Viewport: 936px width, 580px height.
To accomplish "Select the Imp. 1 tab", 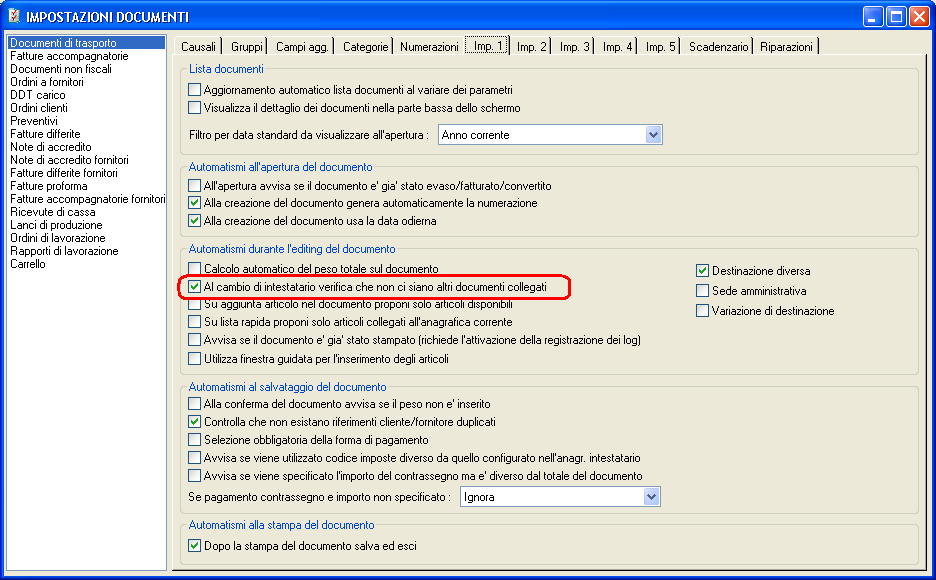I will 487,45.
